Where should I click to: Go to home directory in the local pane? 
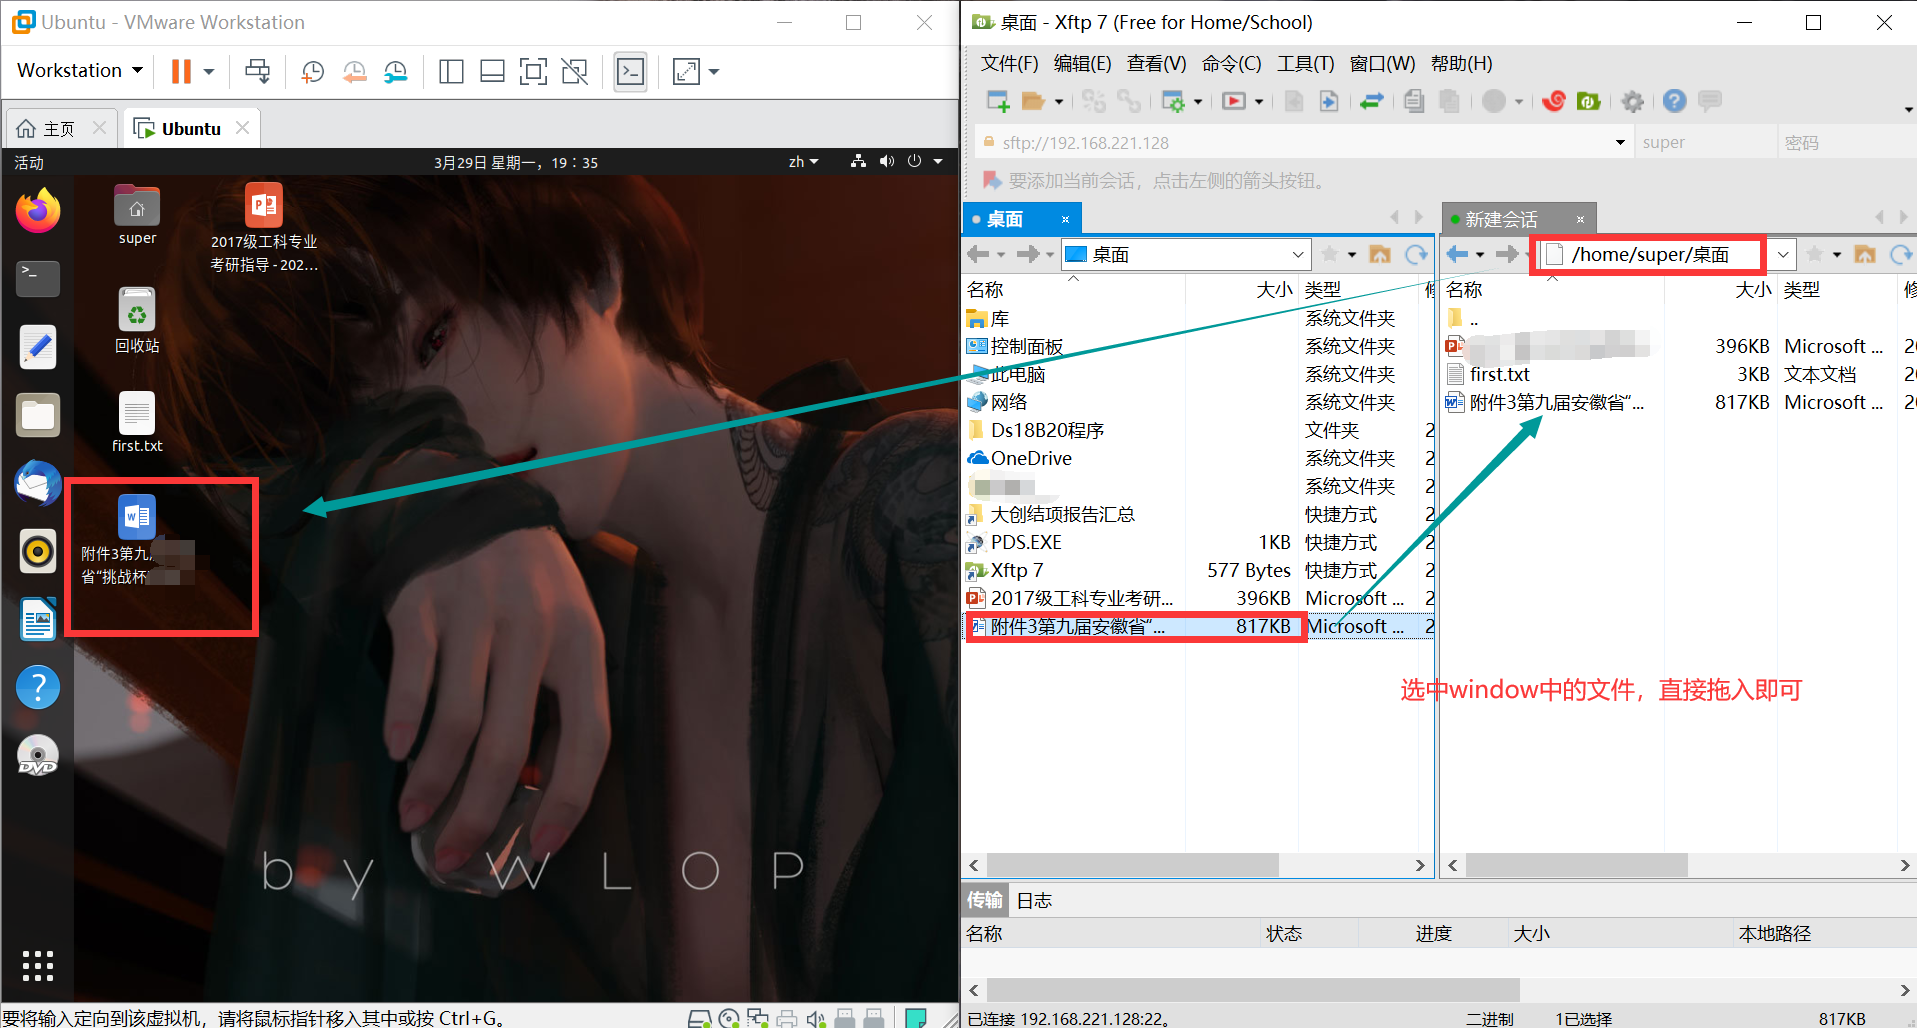pos(1381,254)
